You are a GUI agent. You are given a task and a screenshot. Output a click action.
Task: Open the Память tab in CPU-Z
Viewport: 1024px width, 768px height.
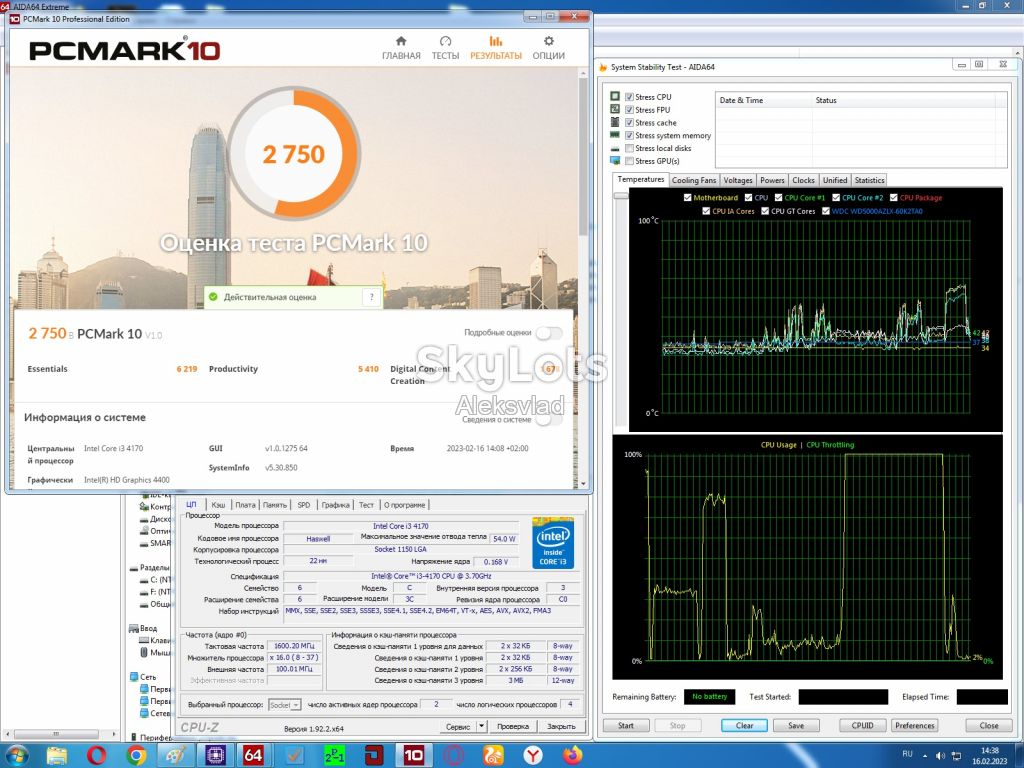(x=275, y=505)
